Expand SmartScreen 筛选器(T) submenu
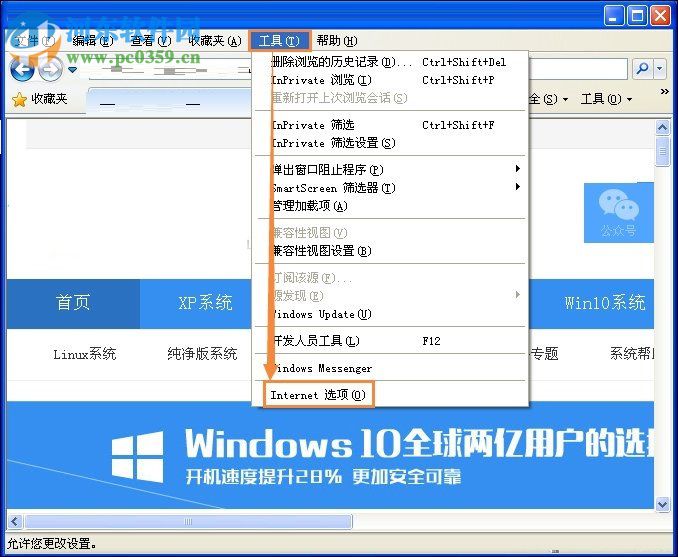Image resolution: width=678 pixels, height=557 pixels. pos(390,188)
